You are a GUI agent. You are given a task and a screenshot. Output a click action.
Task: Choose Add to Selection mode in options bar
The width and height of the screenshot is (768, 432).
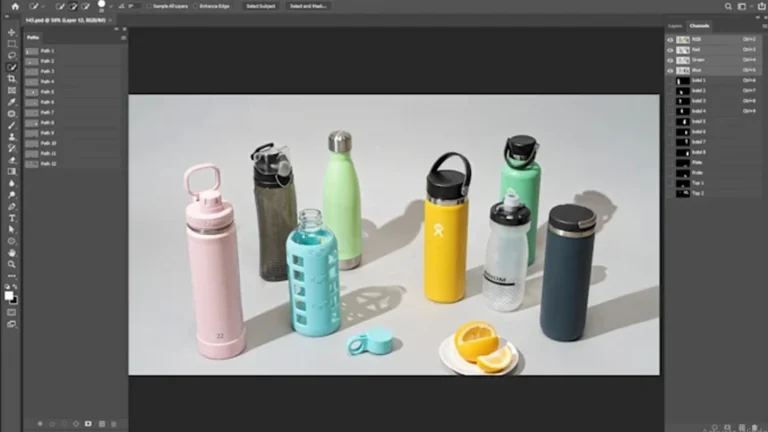coord(73,6)
